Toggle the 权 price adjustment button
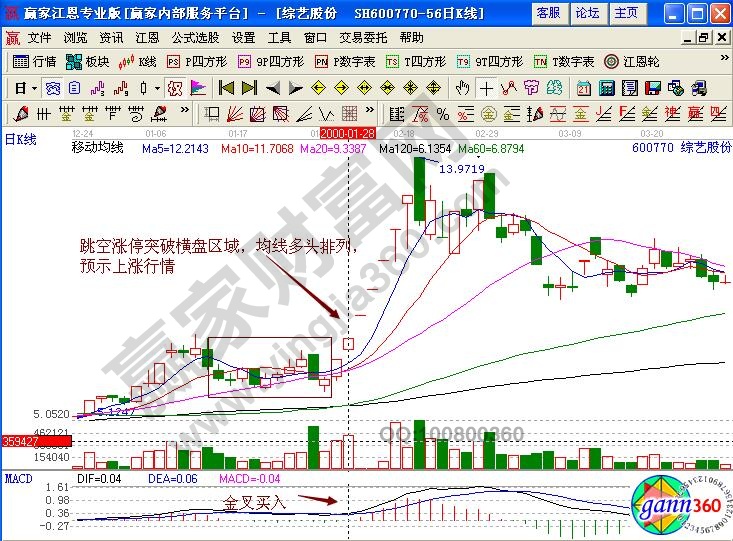The height and width of the screenshot is (541, 733). click(174, 87)
